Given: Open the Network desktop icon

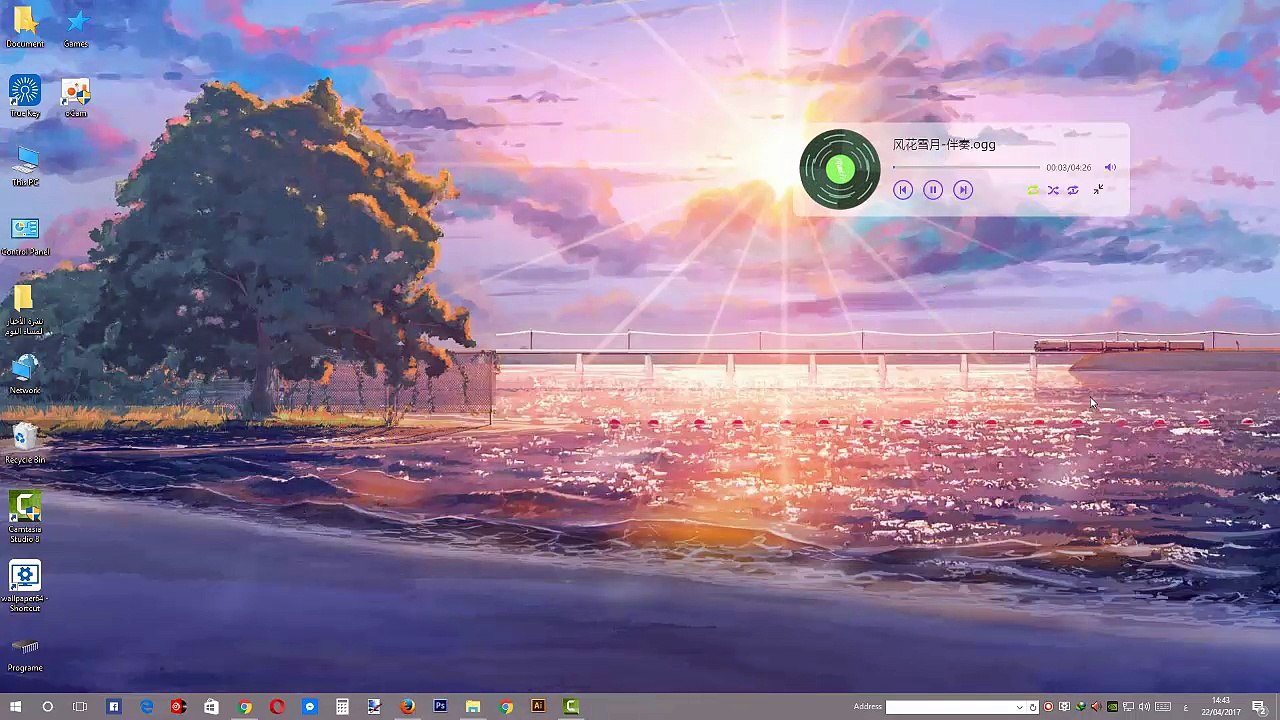Looking at the screenshot, I should click(x=25, y=374).
